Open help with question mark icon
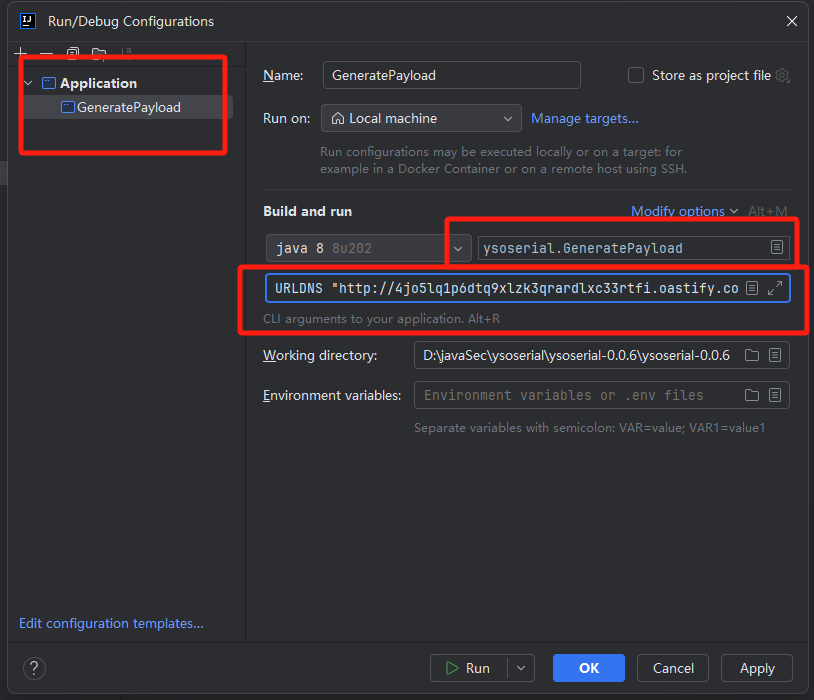The width and height of the screenshot is (814, 700). pyautogui.click(x=34, y=668)
